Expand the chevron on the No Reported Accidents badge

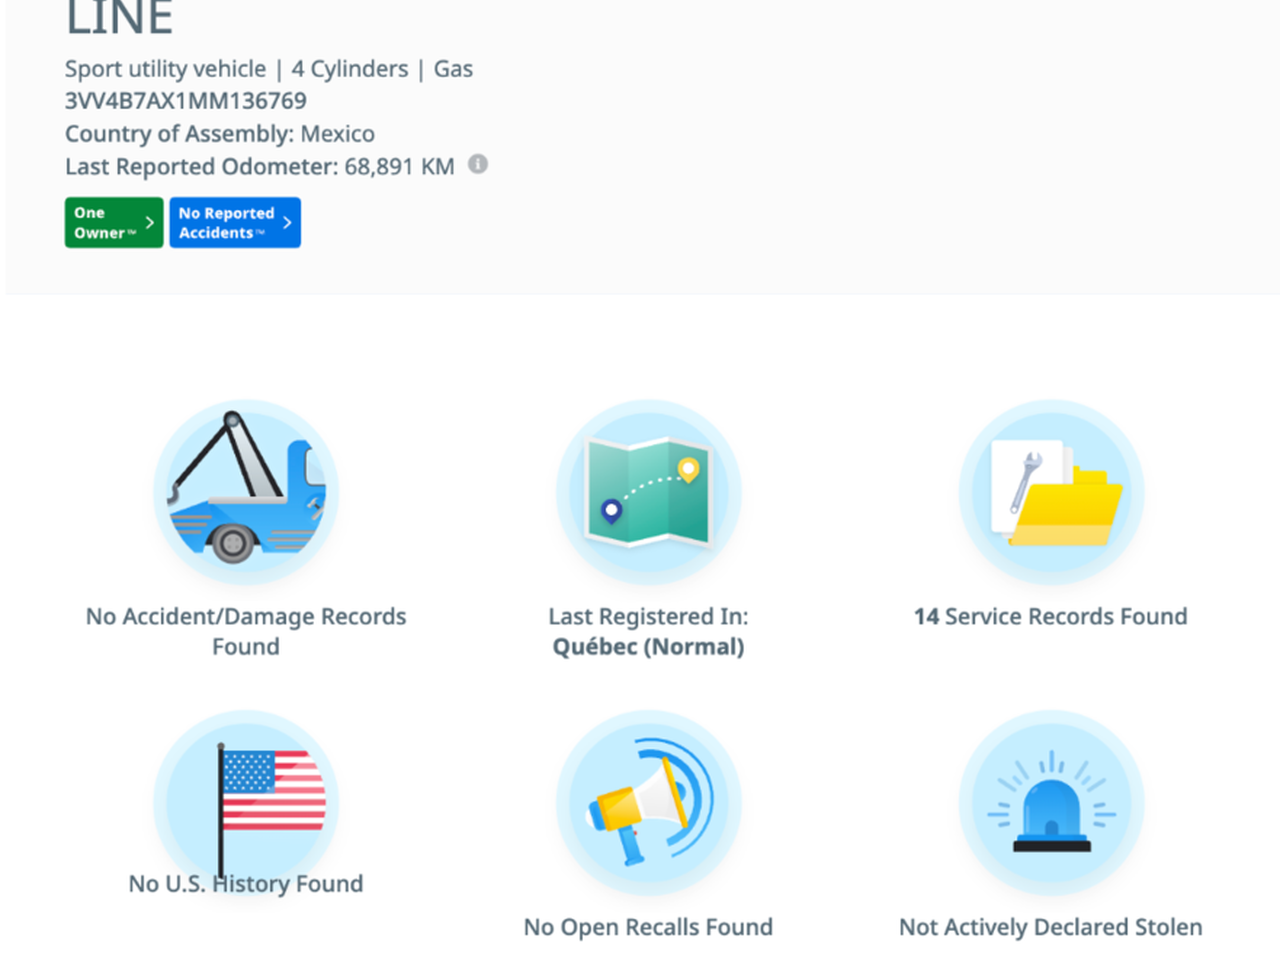click(287, 222)
